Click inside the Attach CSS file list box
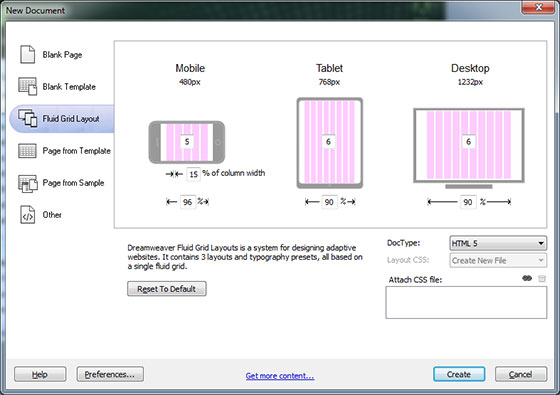Image resolution: width=560 pixels, height=395 pixels. 466,302
